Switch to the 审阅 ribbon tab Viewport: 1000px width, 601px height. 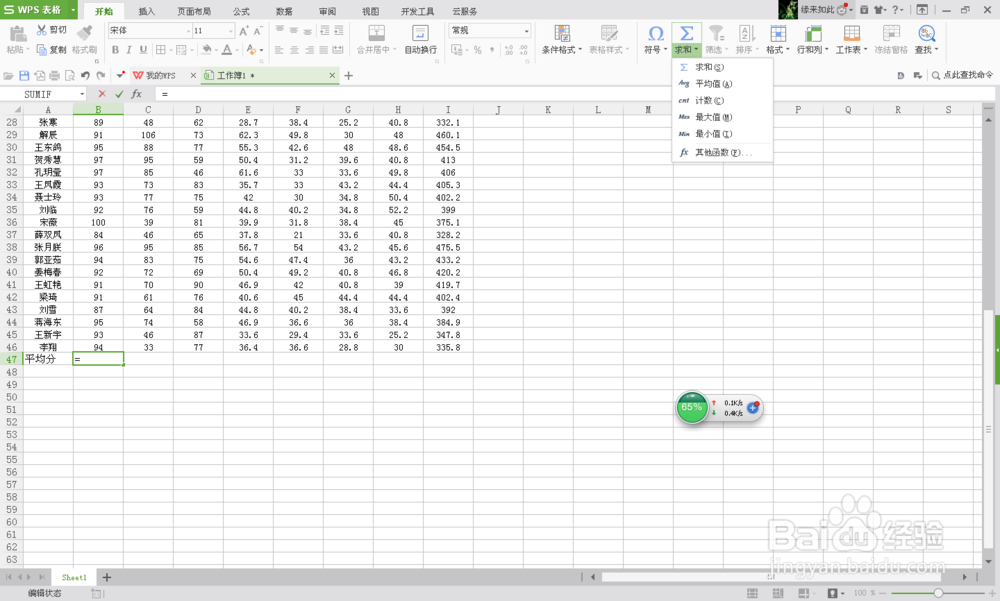[327, 11]
